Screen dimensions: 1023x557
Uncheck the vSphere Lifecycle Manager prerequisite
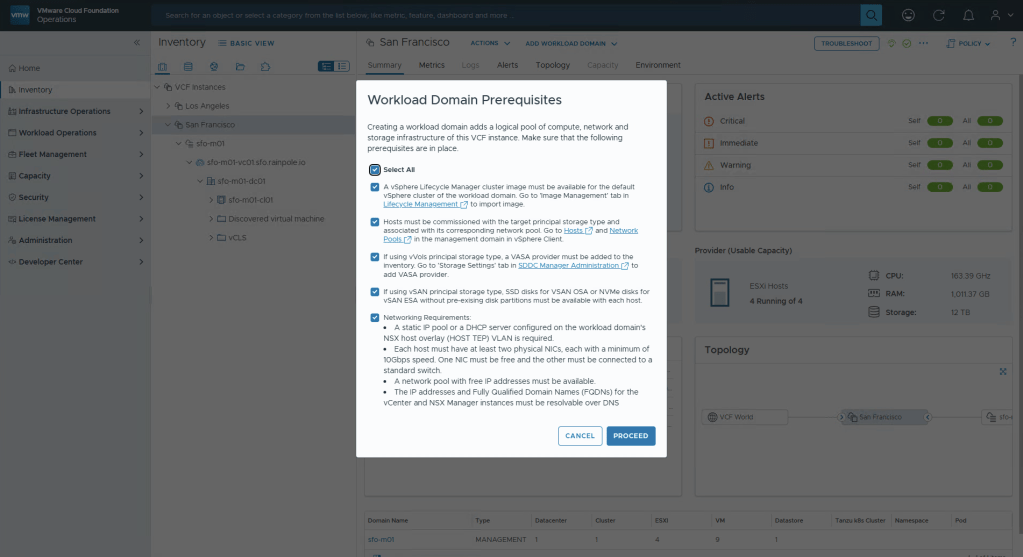375,187
